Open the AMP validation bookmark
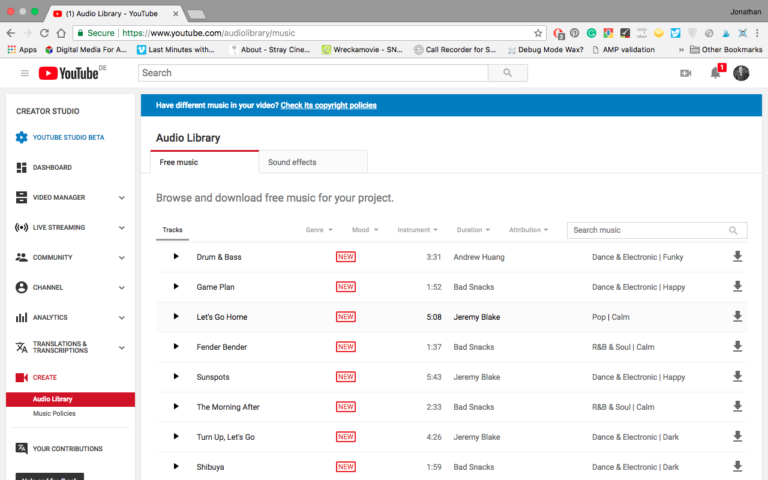 [624, 49]
